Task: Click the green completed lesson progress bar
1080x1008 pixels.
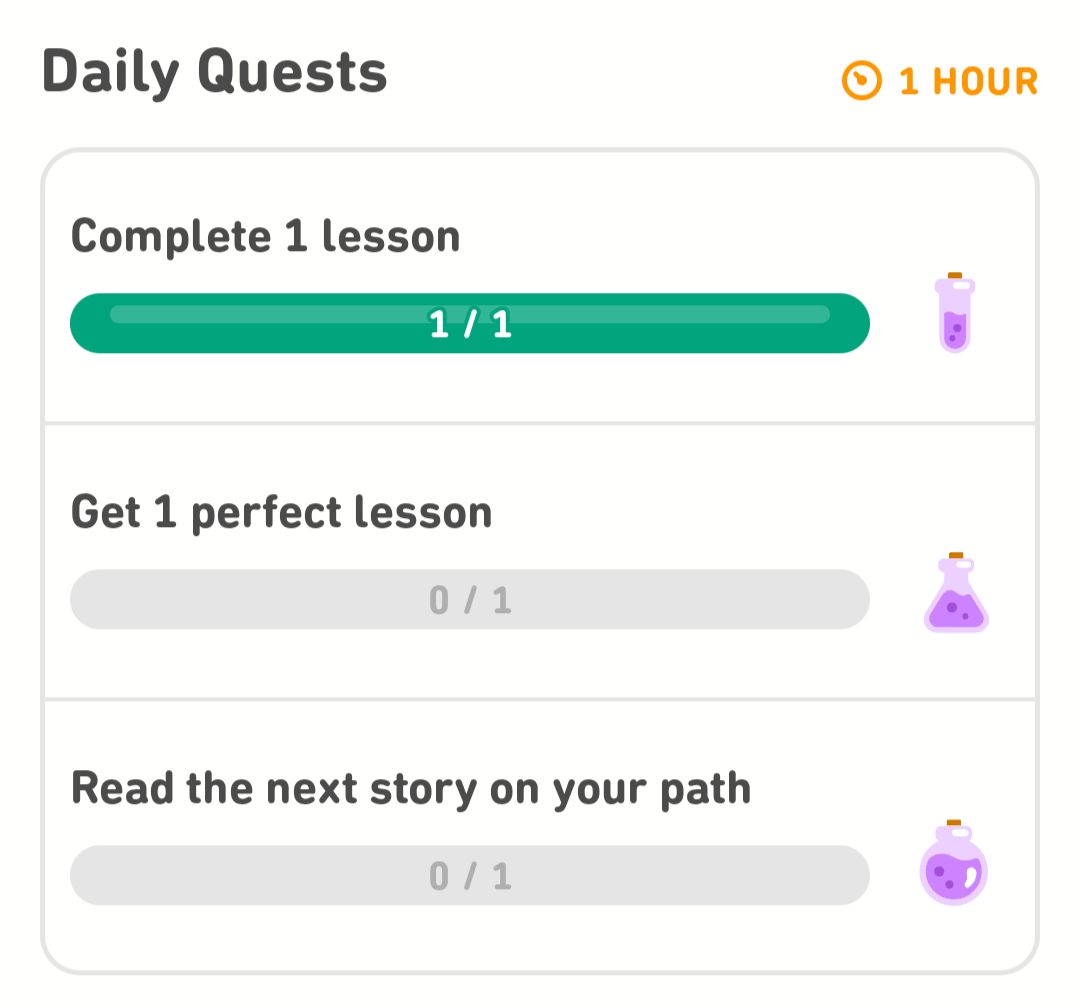Action: [x=470, y=323]
